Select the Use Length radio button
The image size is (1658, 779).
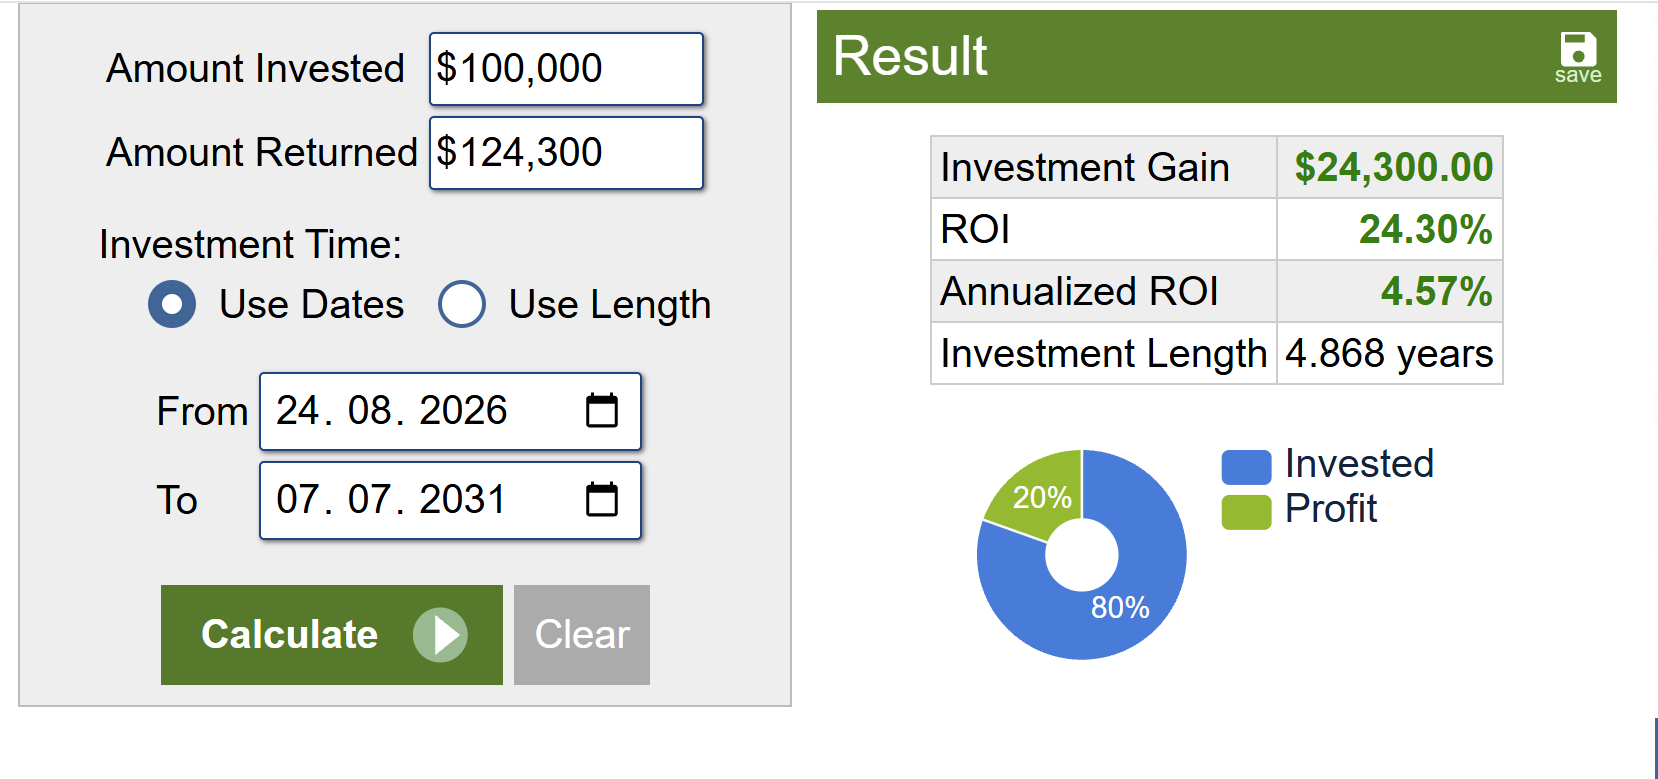(462, 304)
